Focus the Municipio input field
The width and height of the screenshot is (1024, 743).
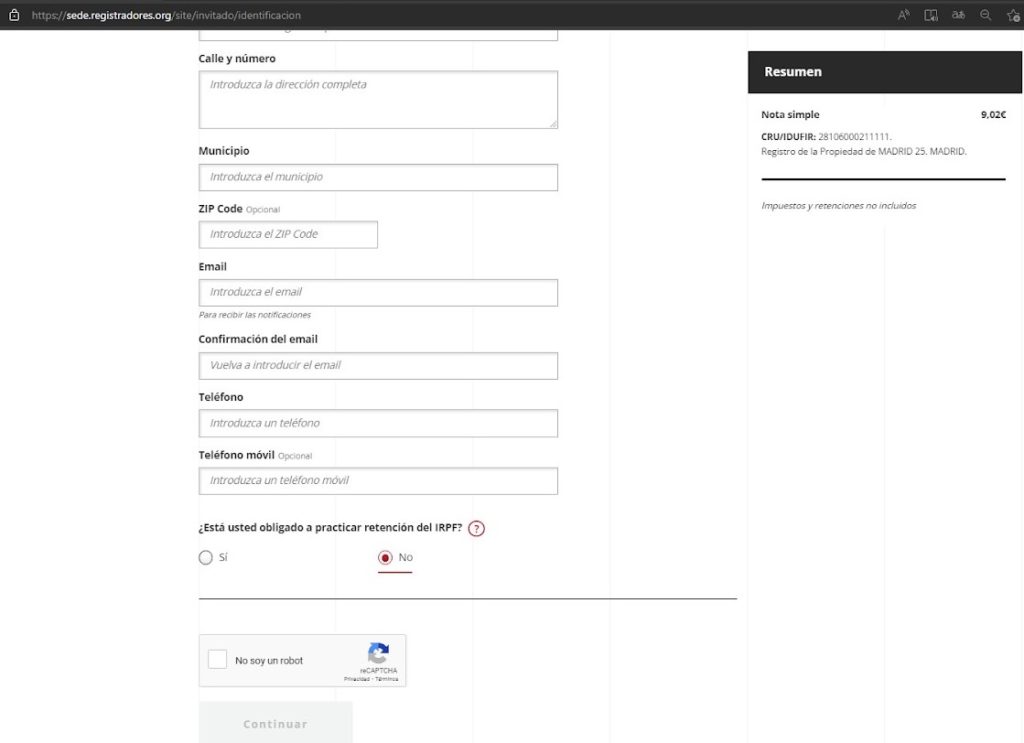[x=378, y=177]
